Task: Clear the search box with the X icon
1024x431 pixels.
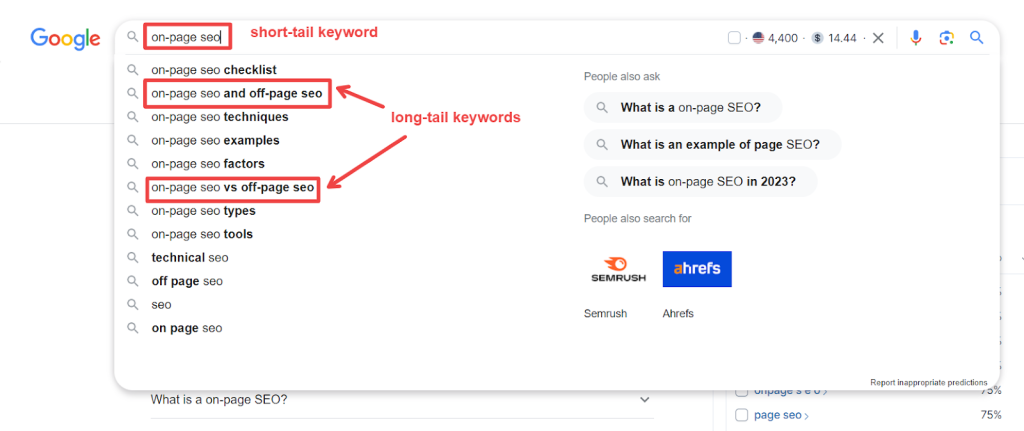Action: coord(878,38)
